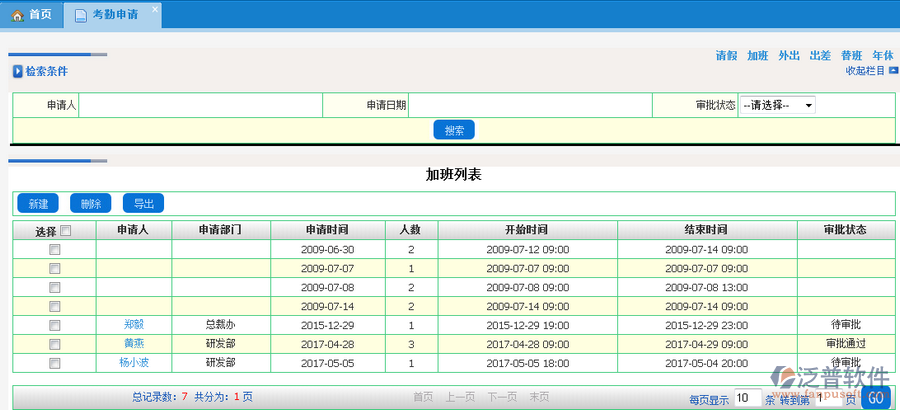900x410 pixels.
Task: Click the GO pagination button
Action: (876, 398)
